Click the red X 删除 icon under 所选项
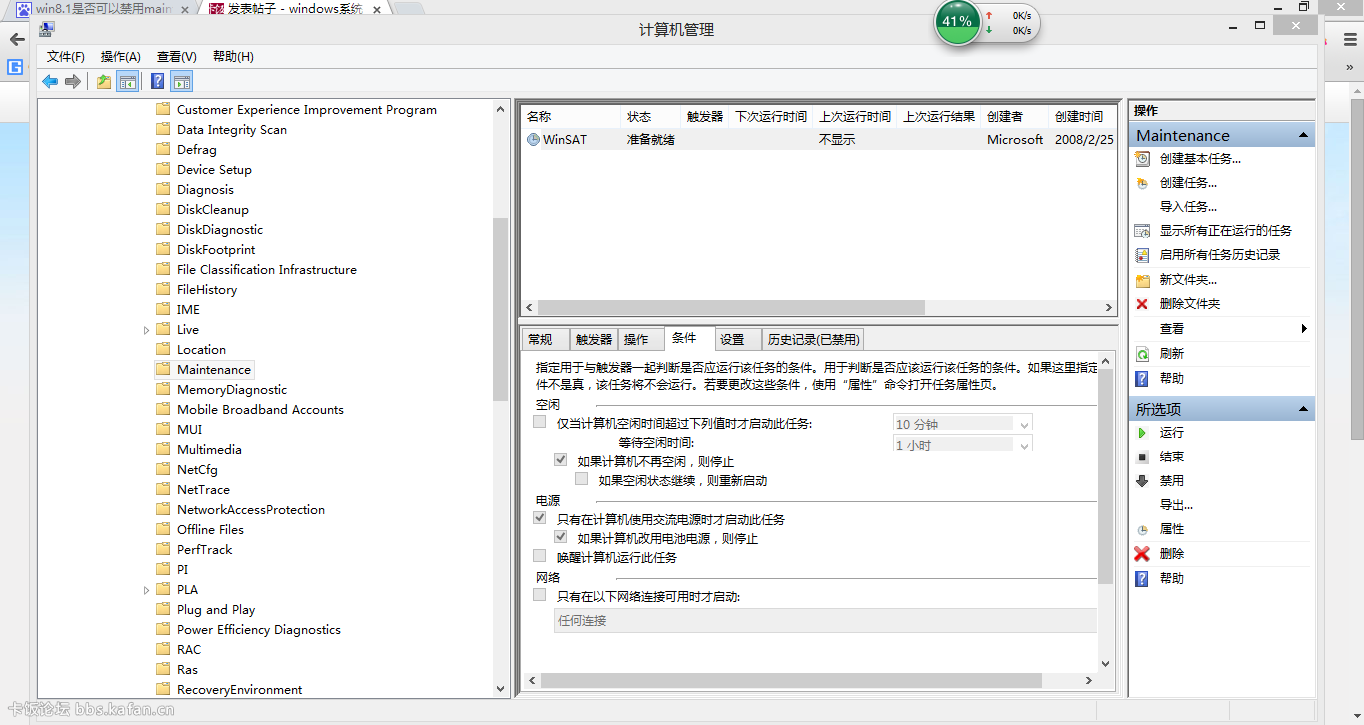Viewport: 1364px width, 725px height. click(1142, 553)
